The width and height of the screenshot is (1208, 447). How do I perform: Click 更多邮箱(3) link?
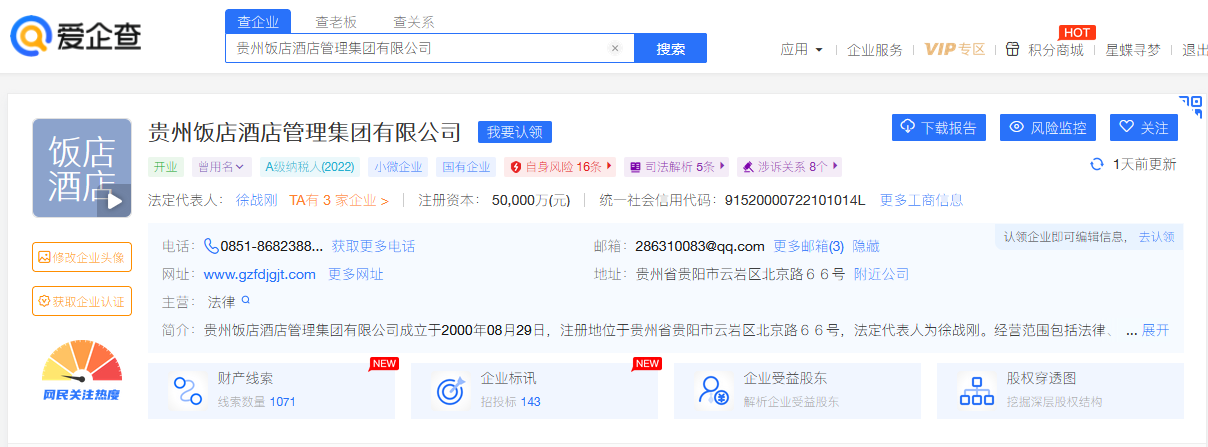pyautogui.click(x=809, y=246)
